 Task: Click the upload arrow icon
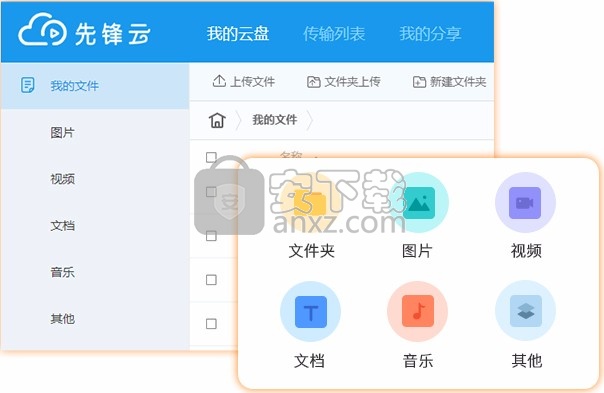pyautogui.click(x=219, y=81)
